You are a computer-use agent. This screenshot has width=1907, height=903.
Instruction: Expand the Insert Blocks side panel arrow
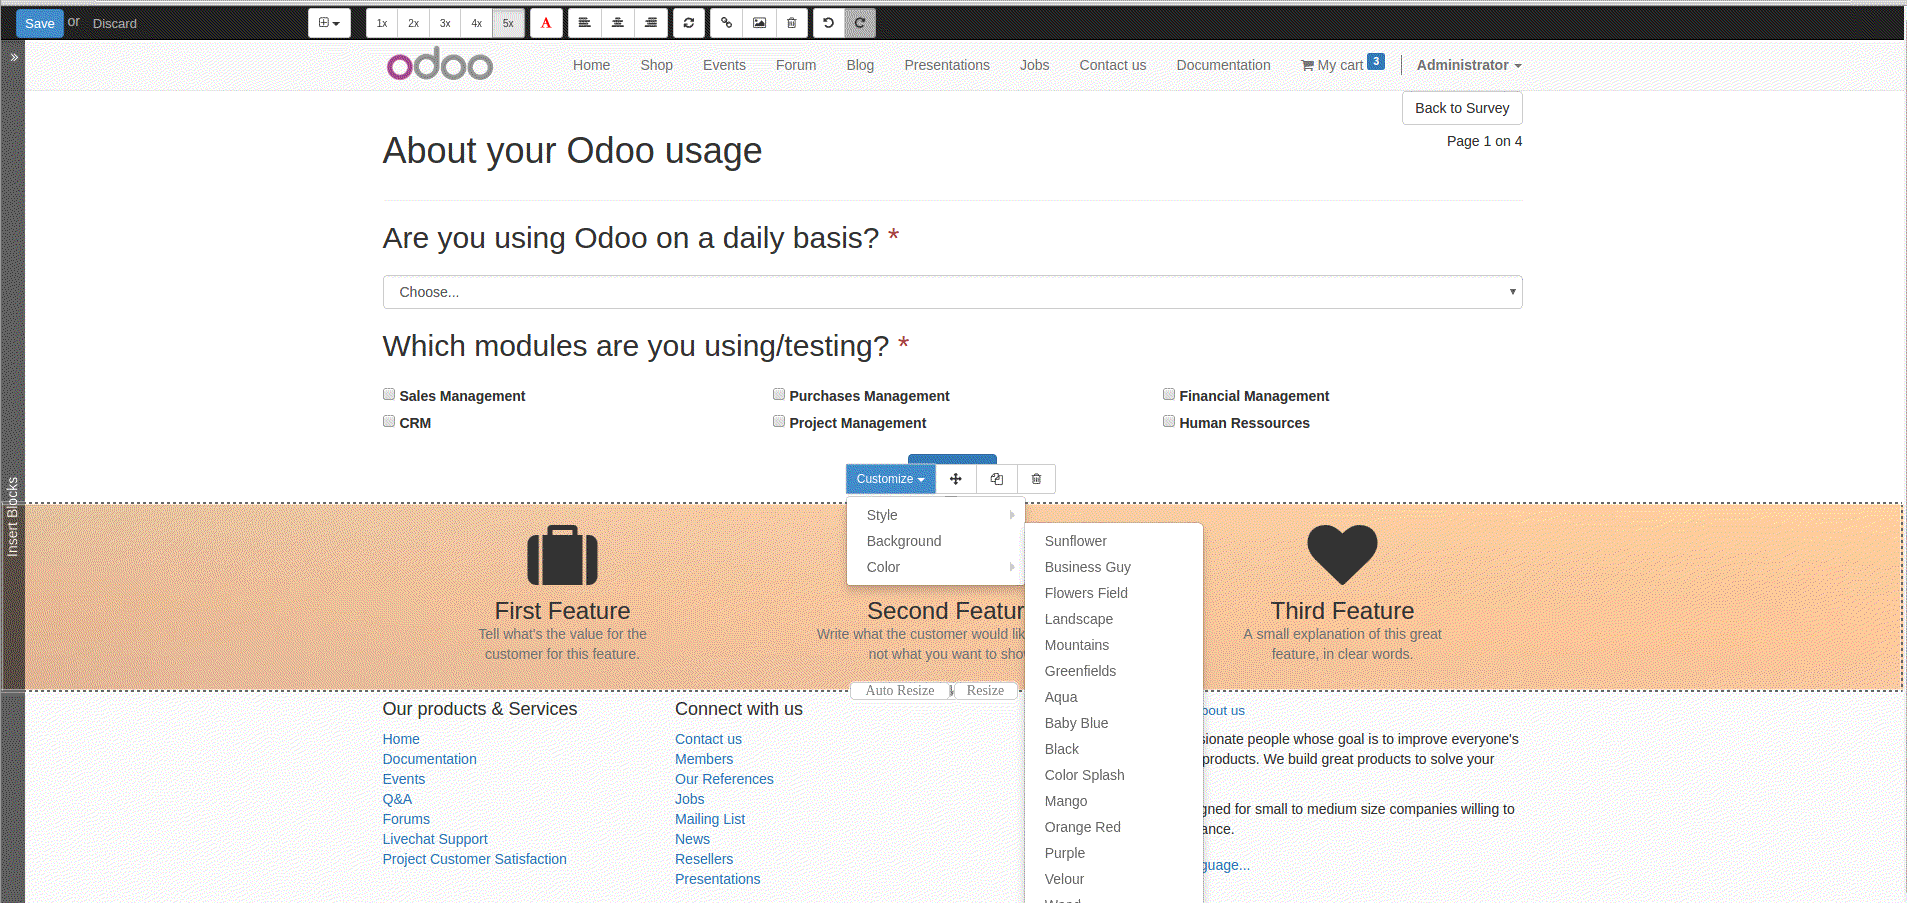tap(14, 58)
